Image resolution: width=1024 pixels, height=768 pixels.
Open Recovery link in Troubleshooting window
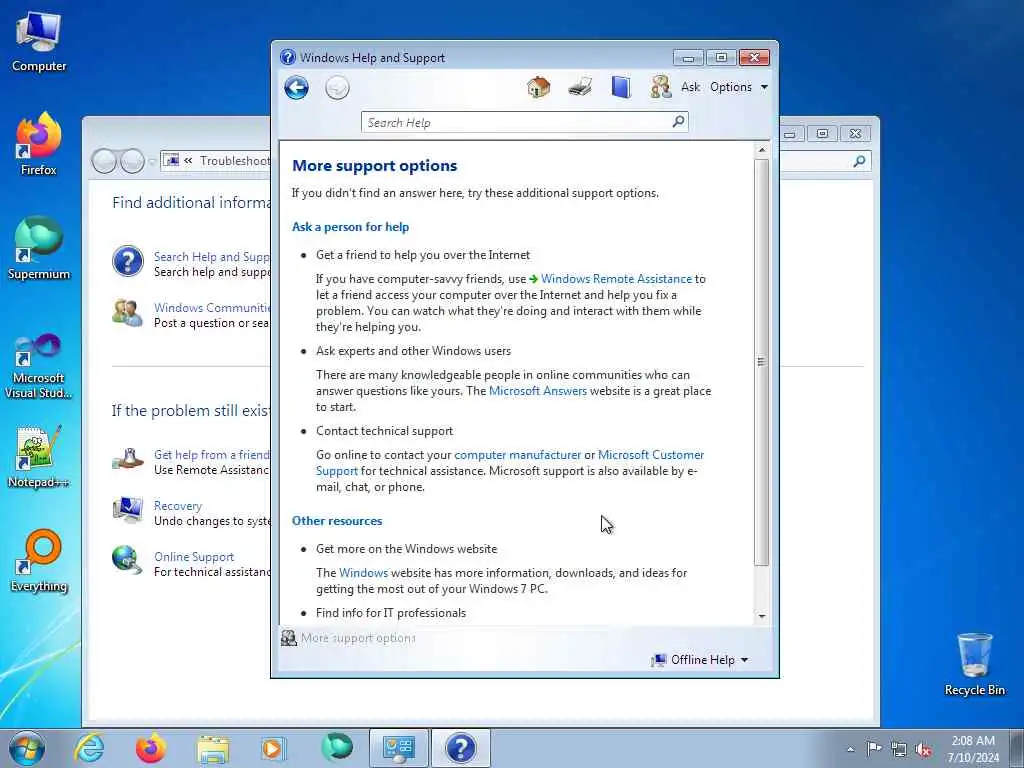(178, 506)
